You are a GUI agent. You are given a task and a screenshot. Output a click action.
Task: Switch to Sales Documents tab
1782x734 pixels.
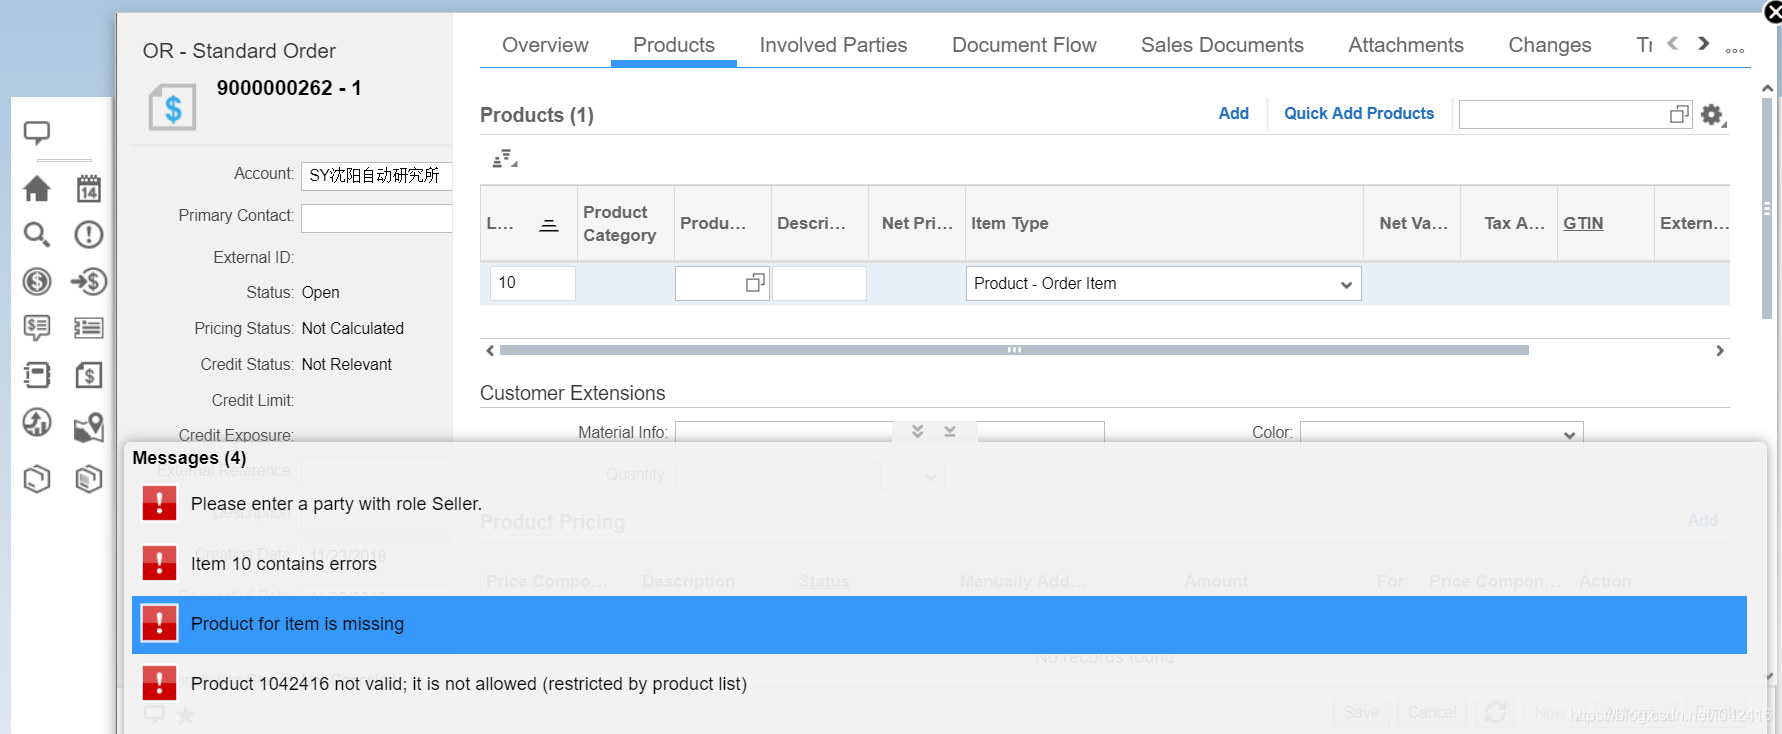pyautogui.click(x=1222, y=45)
